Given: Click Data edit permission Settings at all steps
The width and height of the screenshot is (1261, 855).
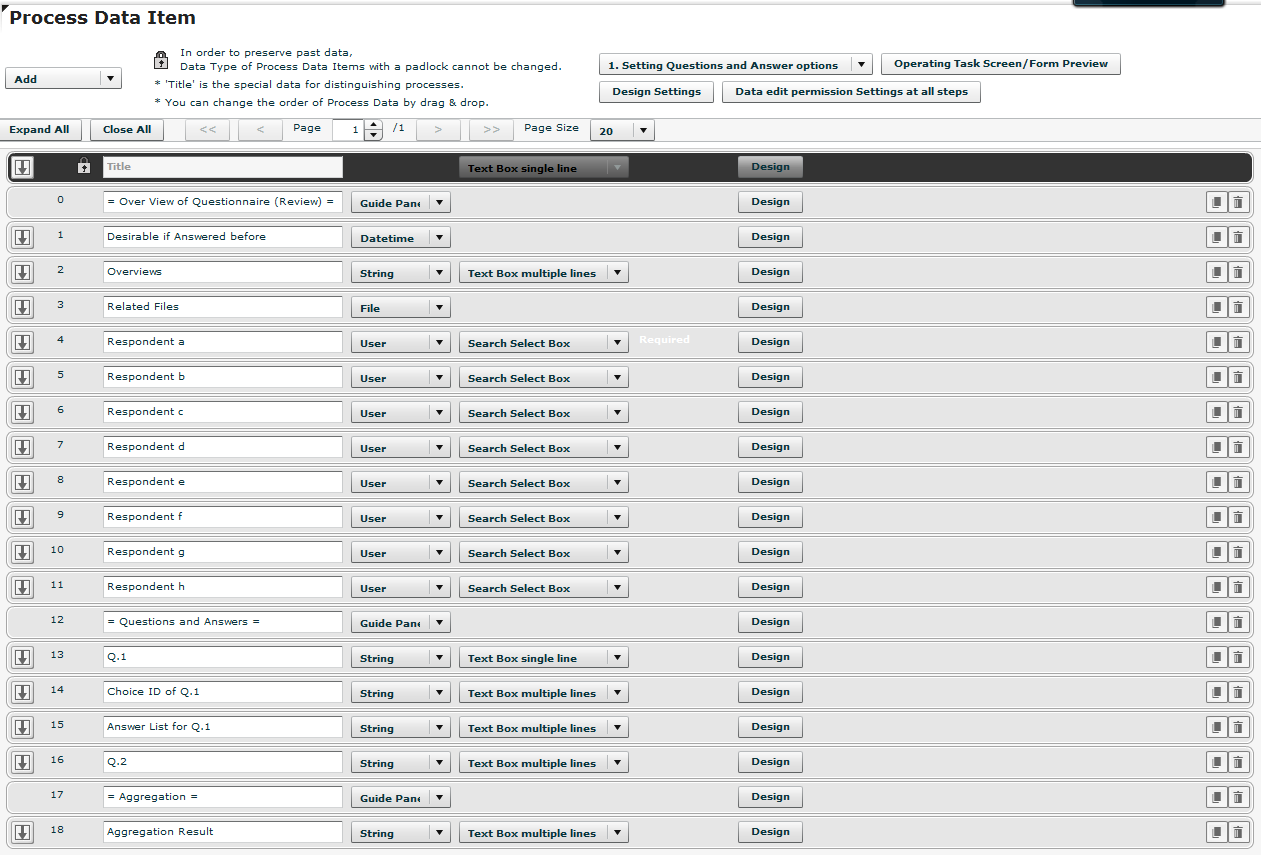Looking at the screenshot, I should [x=851, y=91].
